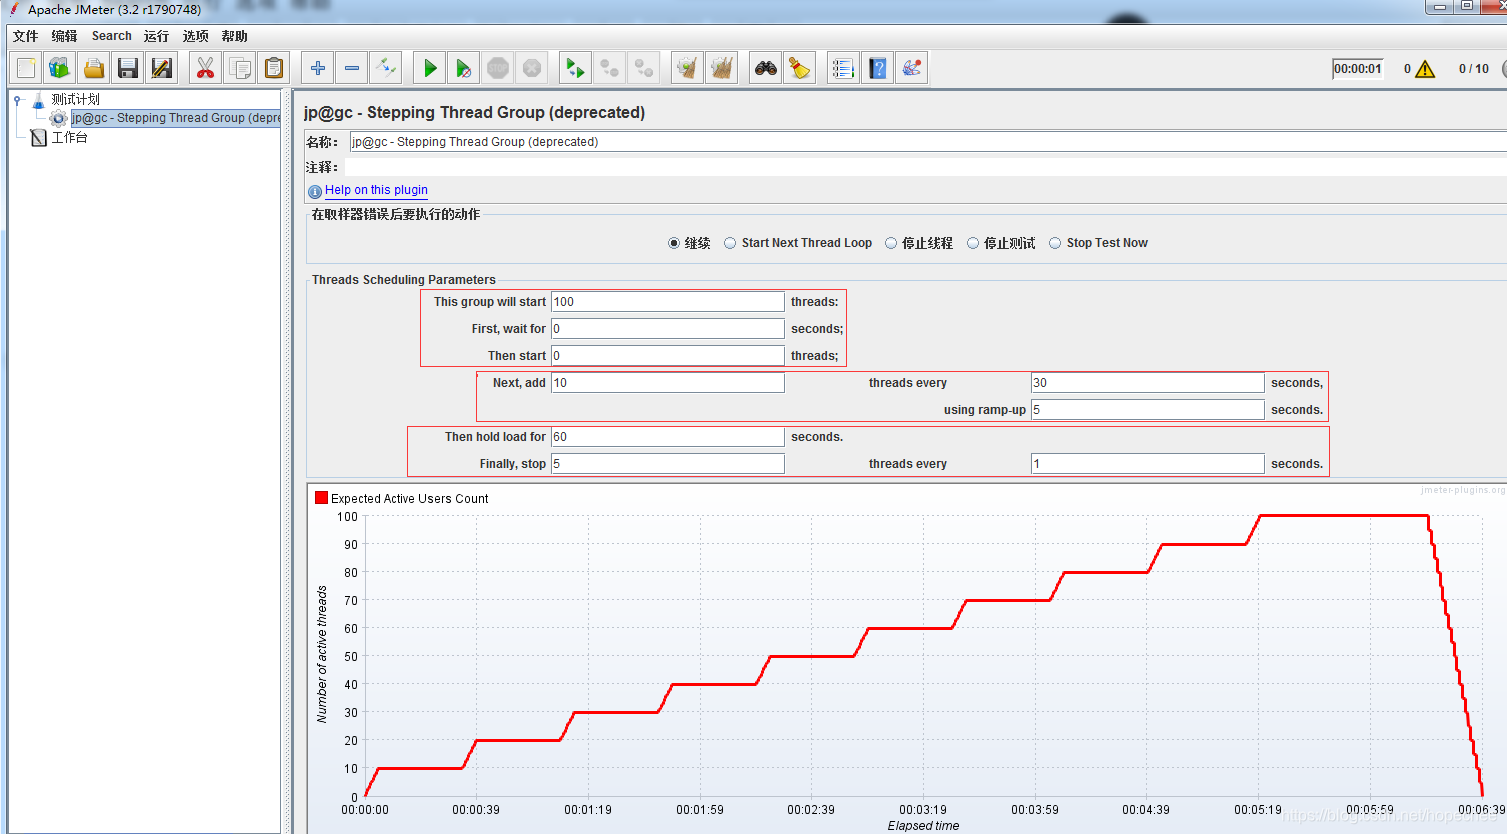The width and height of the screenshot is (1507, 834).
Task: Open Search with the binoculars icon
Action: coord(765,68)
